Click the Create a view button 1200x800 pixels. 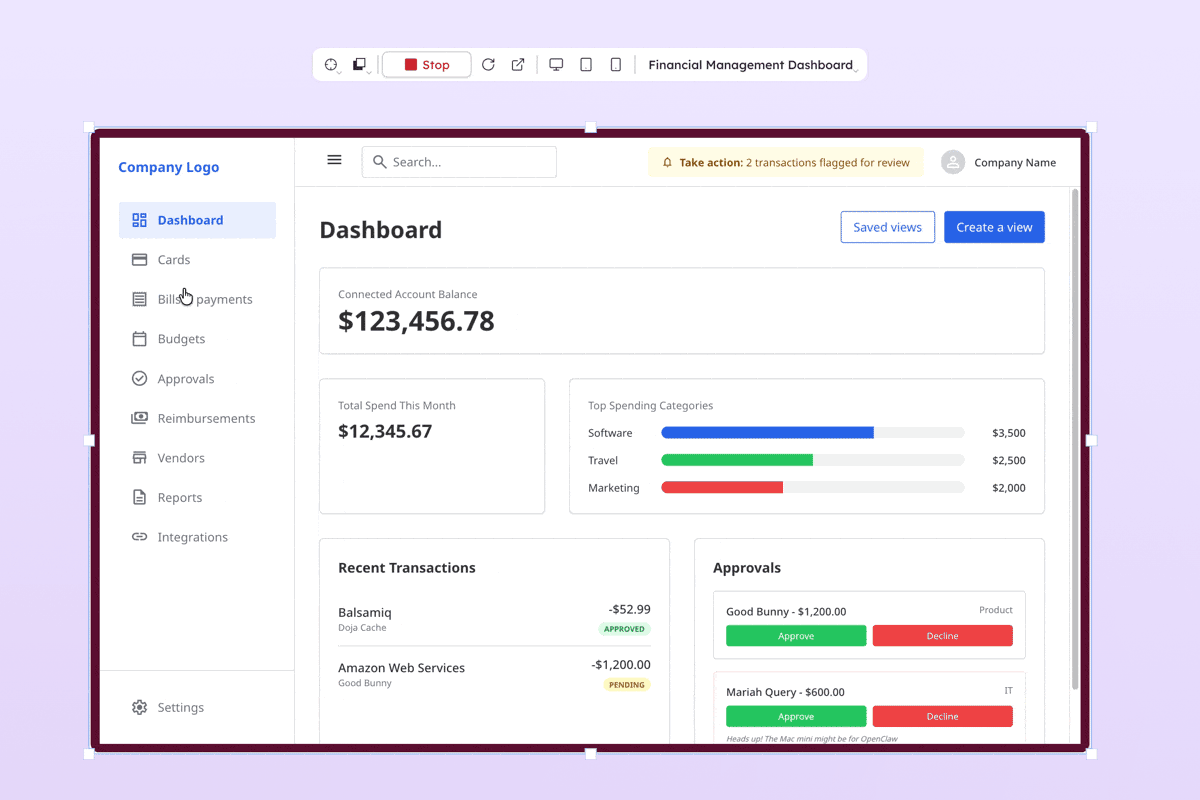pos(994,227)
